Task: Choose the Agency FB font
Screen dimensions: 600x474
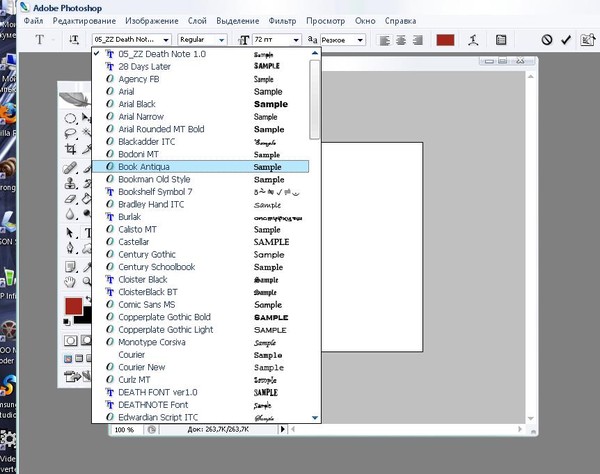Action: [201, 79]
